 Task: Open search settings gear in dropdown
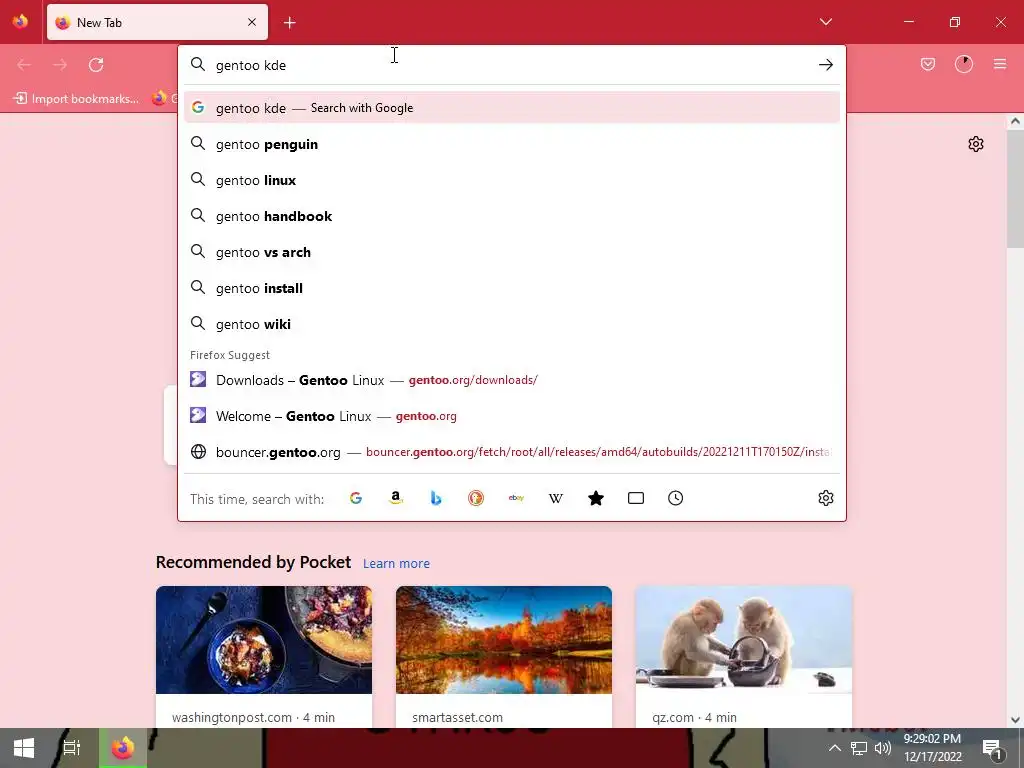[x=825, y=498]
